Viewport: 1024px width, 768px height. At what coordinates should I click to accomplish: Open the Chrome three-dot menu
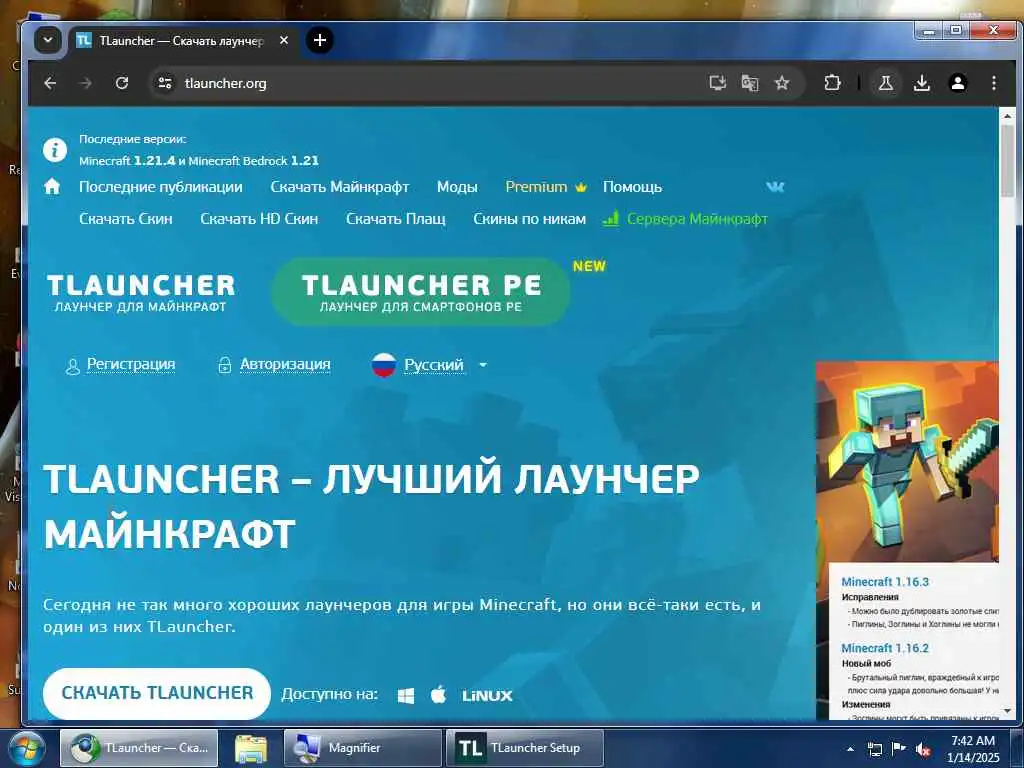click(993, 83)
